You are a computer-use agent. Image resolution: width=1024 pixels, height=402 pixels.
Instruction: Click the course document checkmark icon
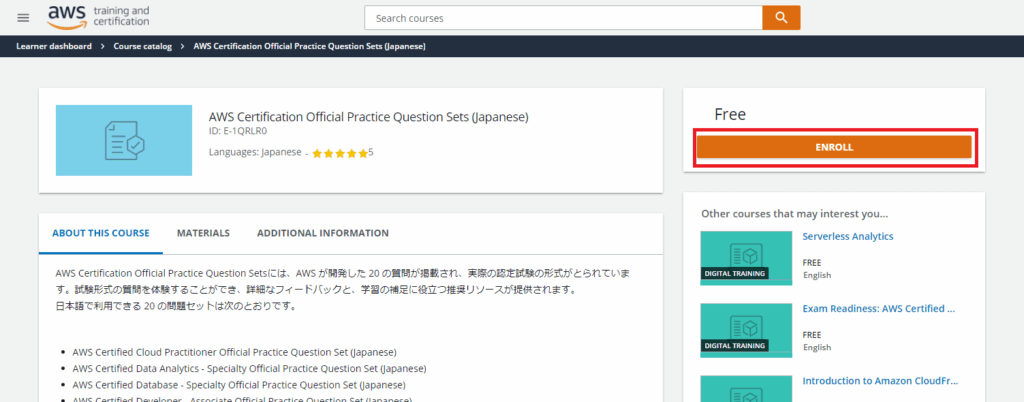125,140
